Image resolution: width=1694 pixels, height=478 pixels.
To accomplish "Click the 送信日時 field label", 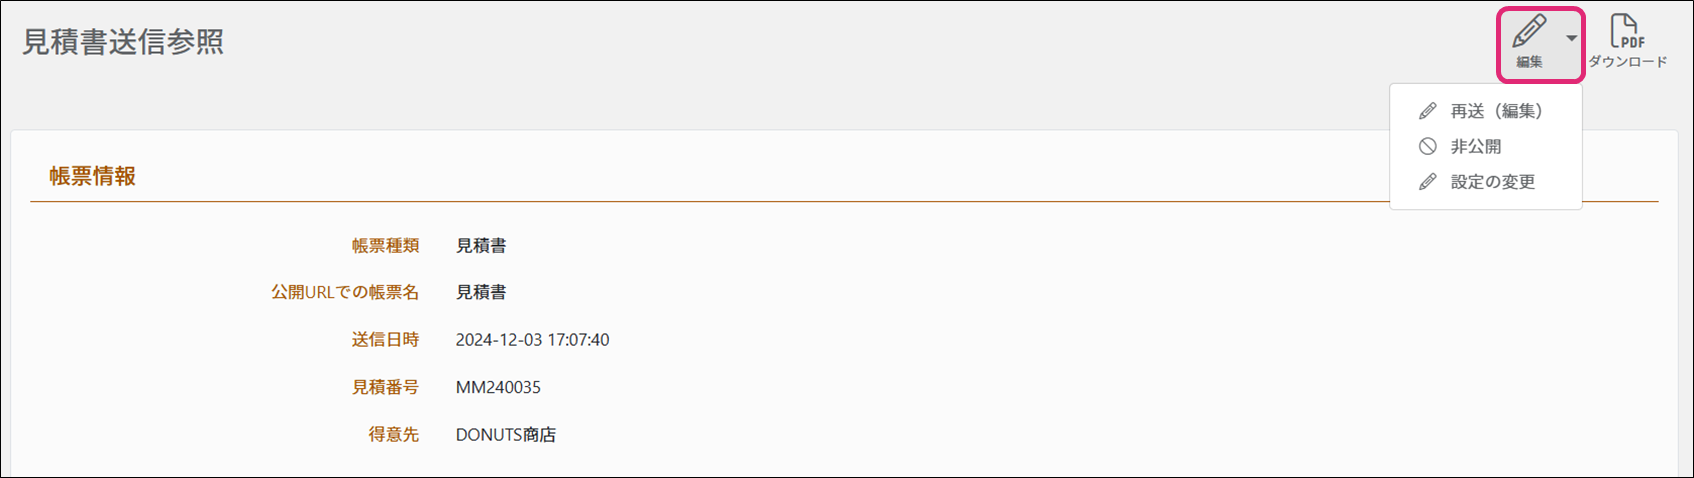I will [385, 340].
